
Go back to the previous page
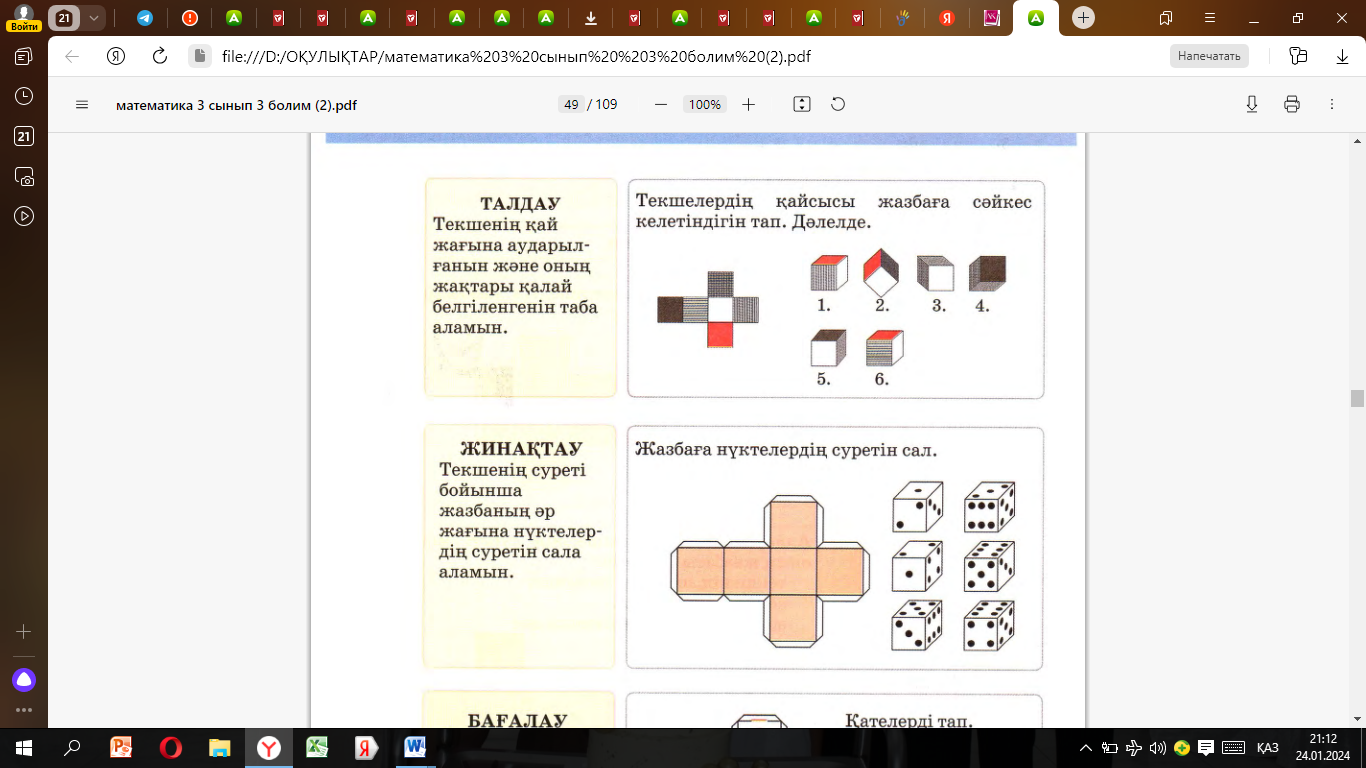[x=72, y=56]
